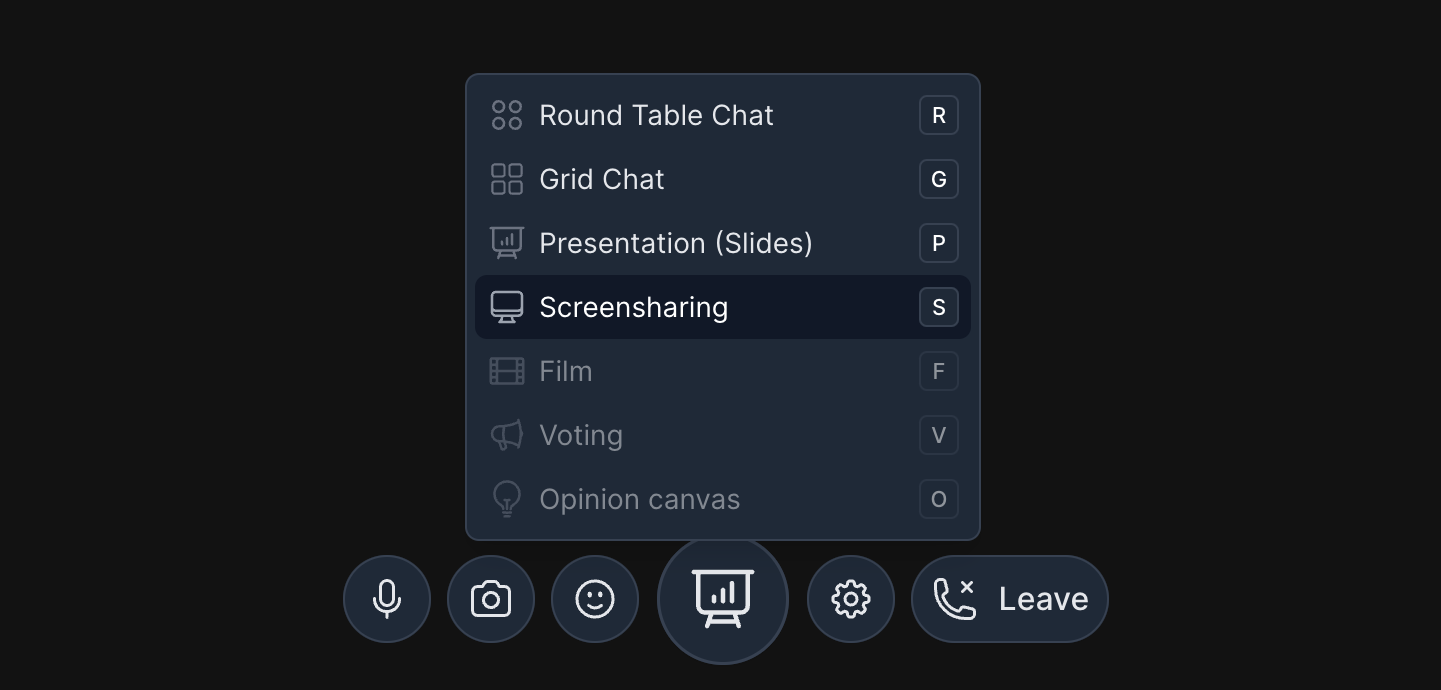1441x690 pixels.
Task: Open the emoji reactions panel
Action: pos(595,598)
